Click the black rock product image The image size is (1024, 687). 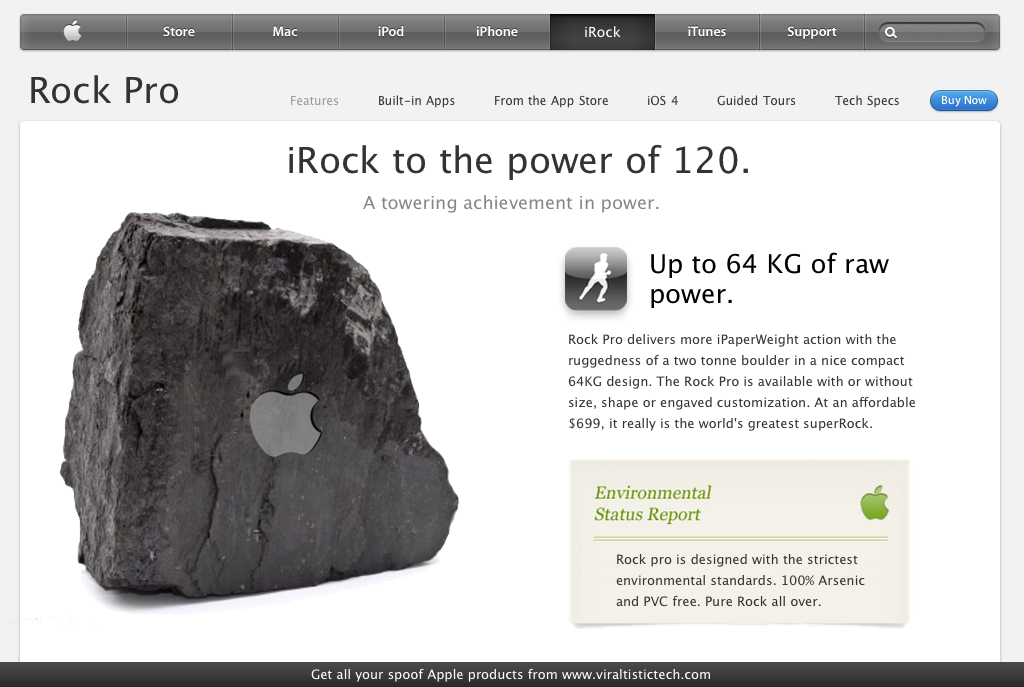260,406
